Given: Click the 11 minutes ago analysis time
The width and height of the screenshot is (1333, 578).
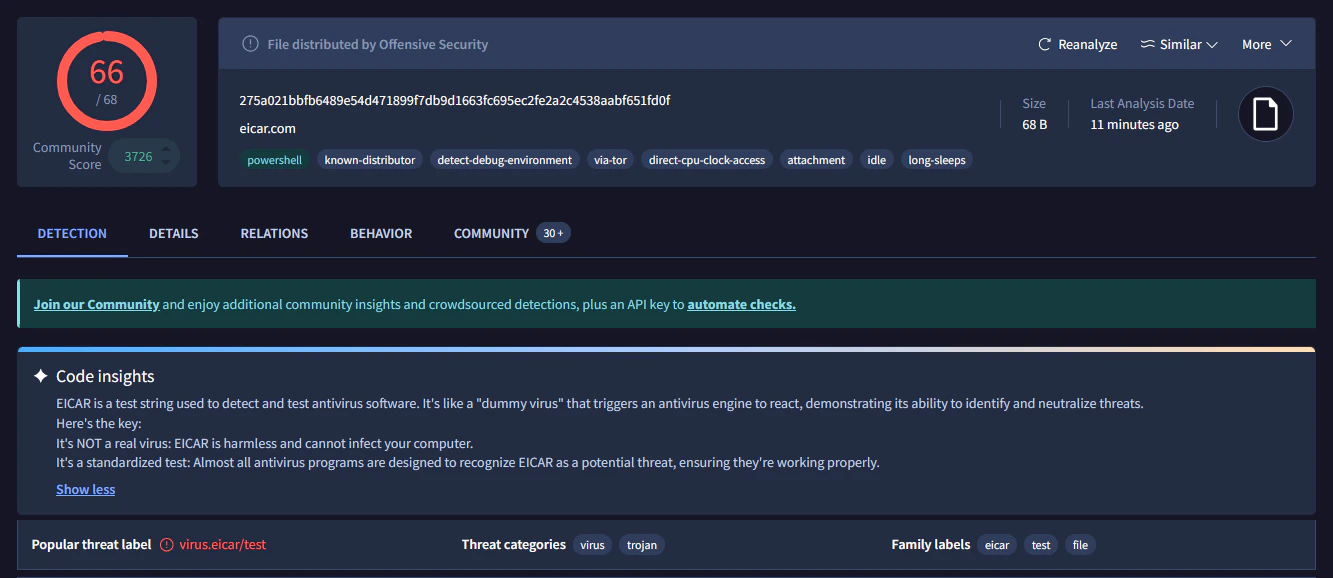Looking at the screenshot, I should click(1134, 125).
